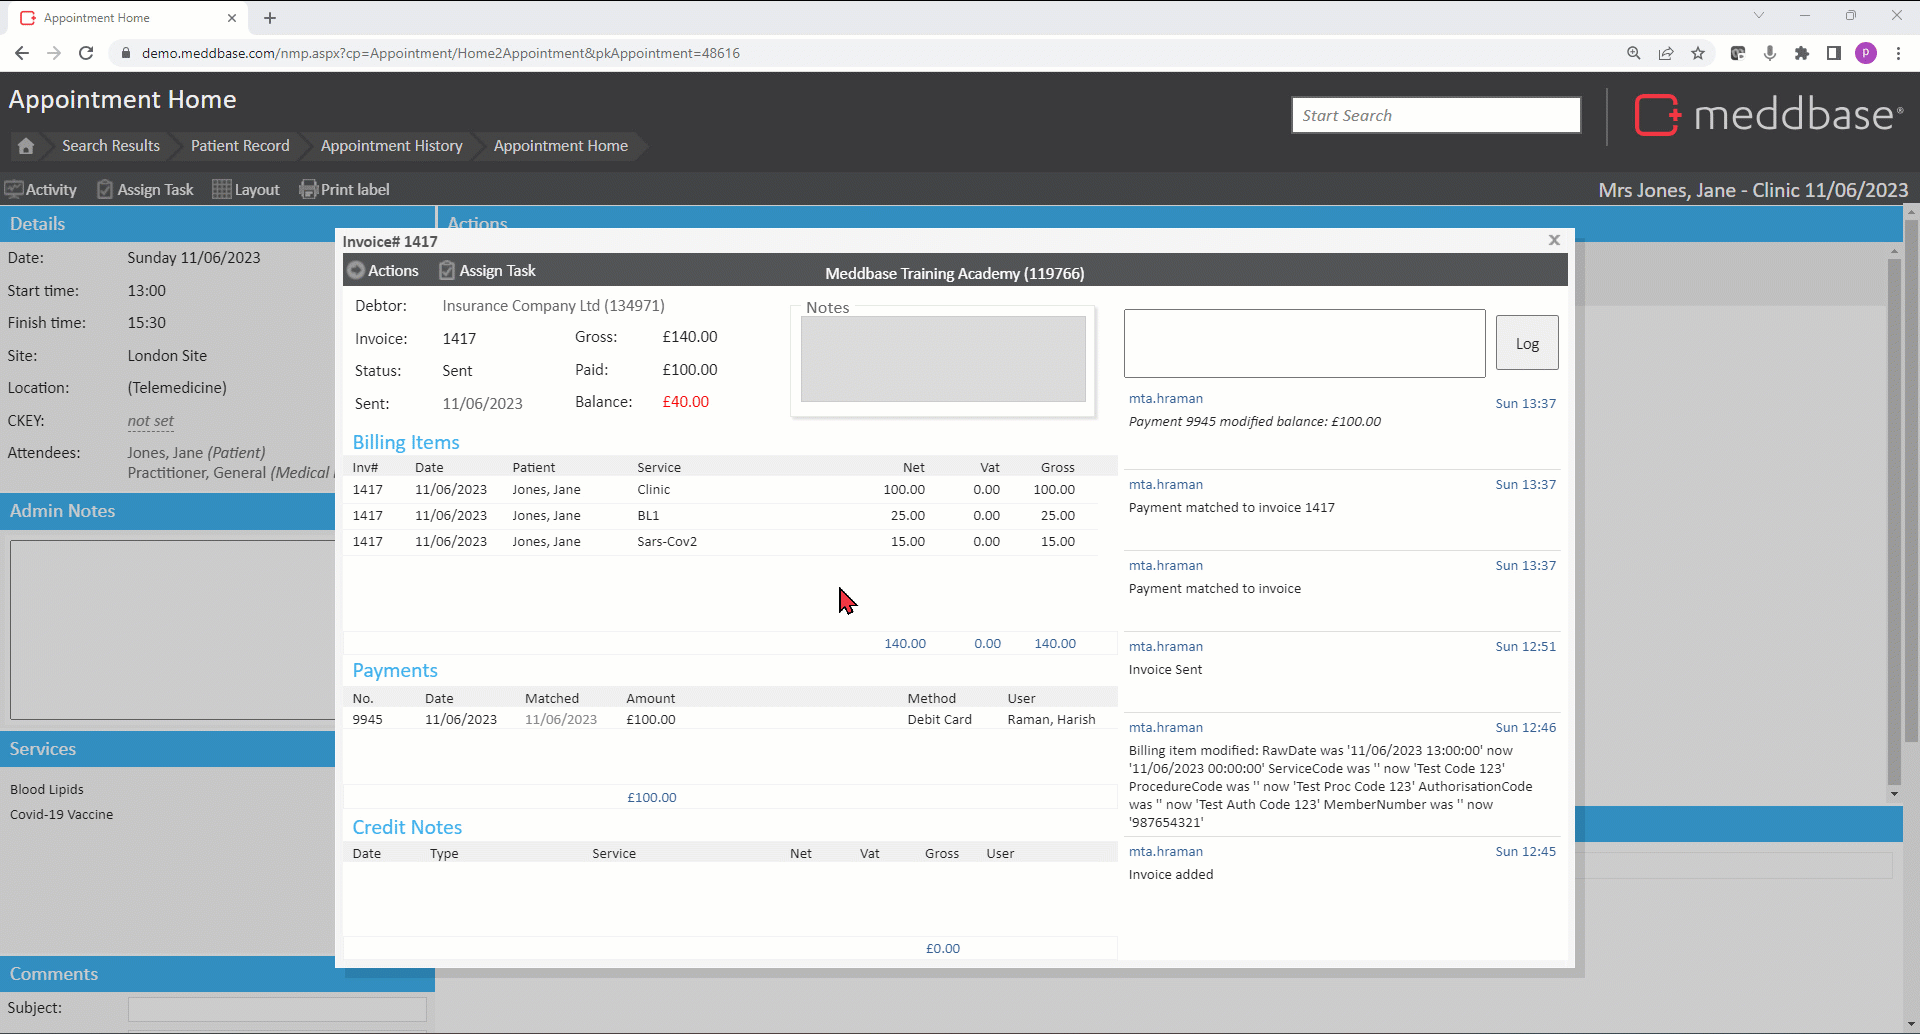Click the Print label printer icon
Viewport: 1920px width, 1034px height.
click(x=309, y=189)
